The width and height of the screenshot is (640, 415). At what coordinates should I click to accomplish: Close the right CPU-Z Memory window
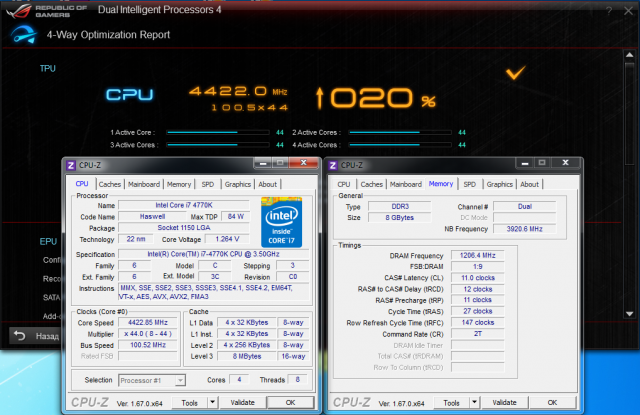tap(565, 163)
